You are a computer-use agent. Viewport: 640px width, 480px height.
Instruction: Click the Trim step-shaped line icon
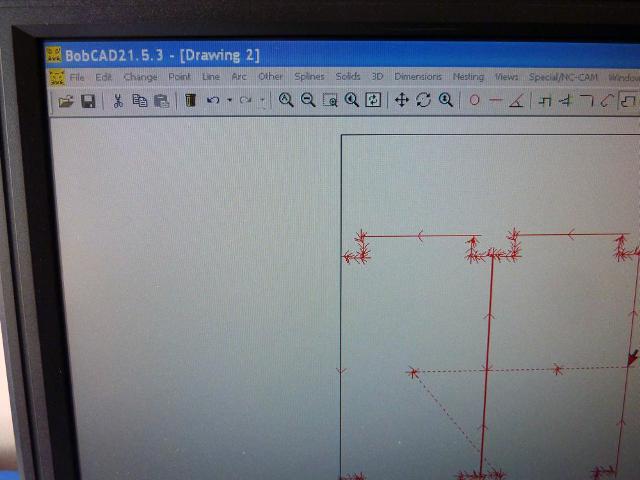[x=544, y=100]
